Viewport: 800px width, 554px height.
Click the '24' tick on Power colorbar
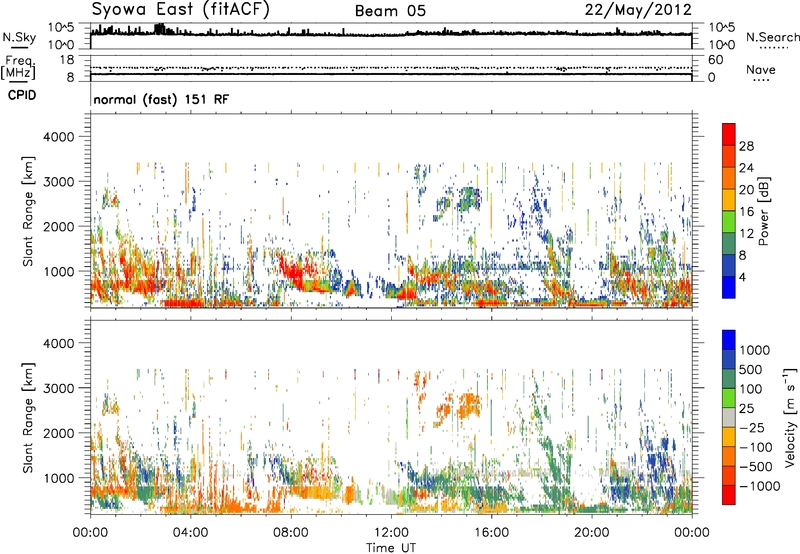(746, 168)
